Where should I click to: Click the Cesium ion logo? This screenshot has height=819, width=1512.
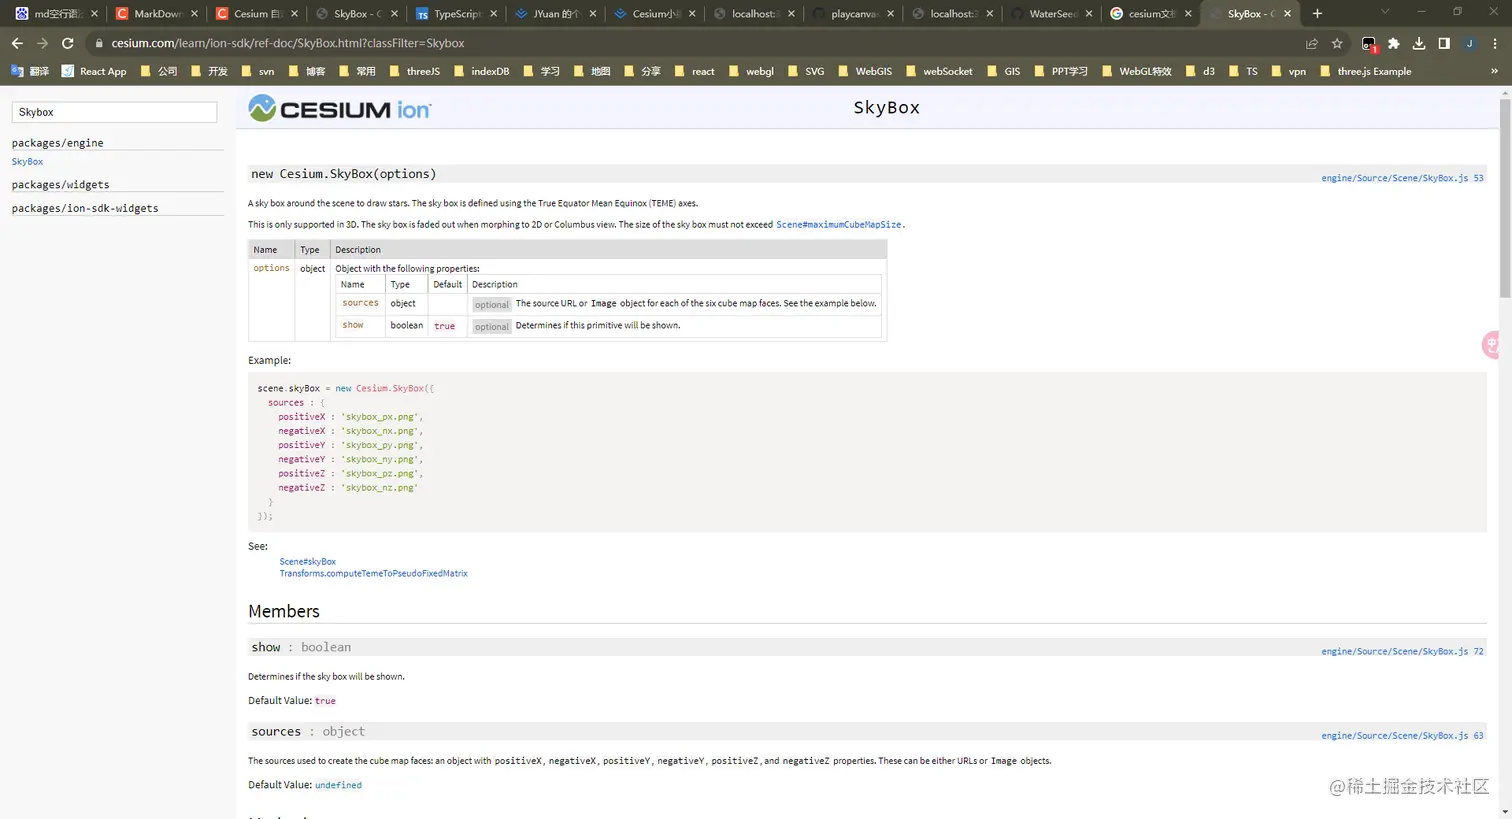pyautogui.click(x=340, y=108)
